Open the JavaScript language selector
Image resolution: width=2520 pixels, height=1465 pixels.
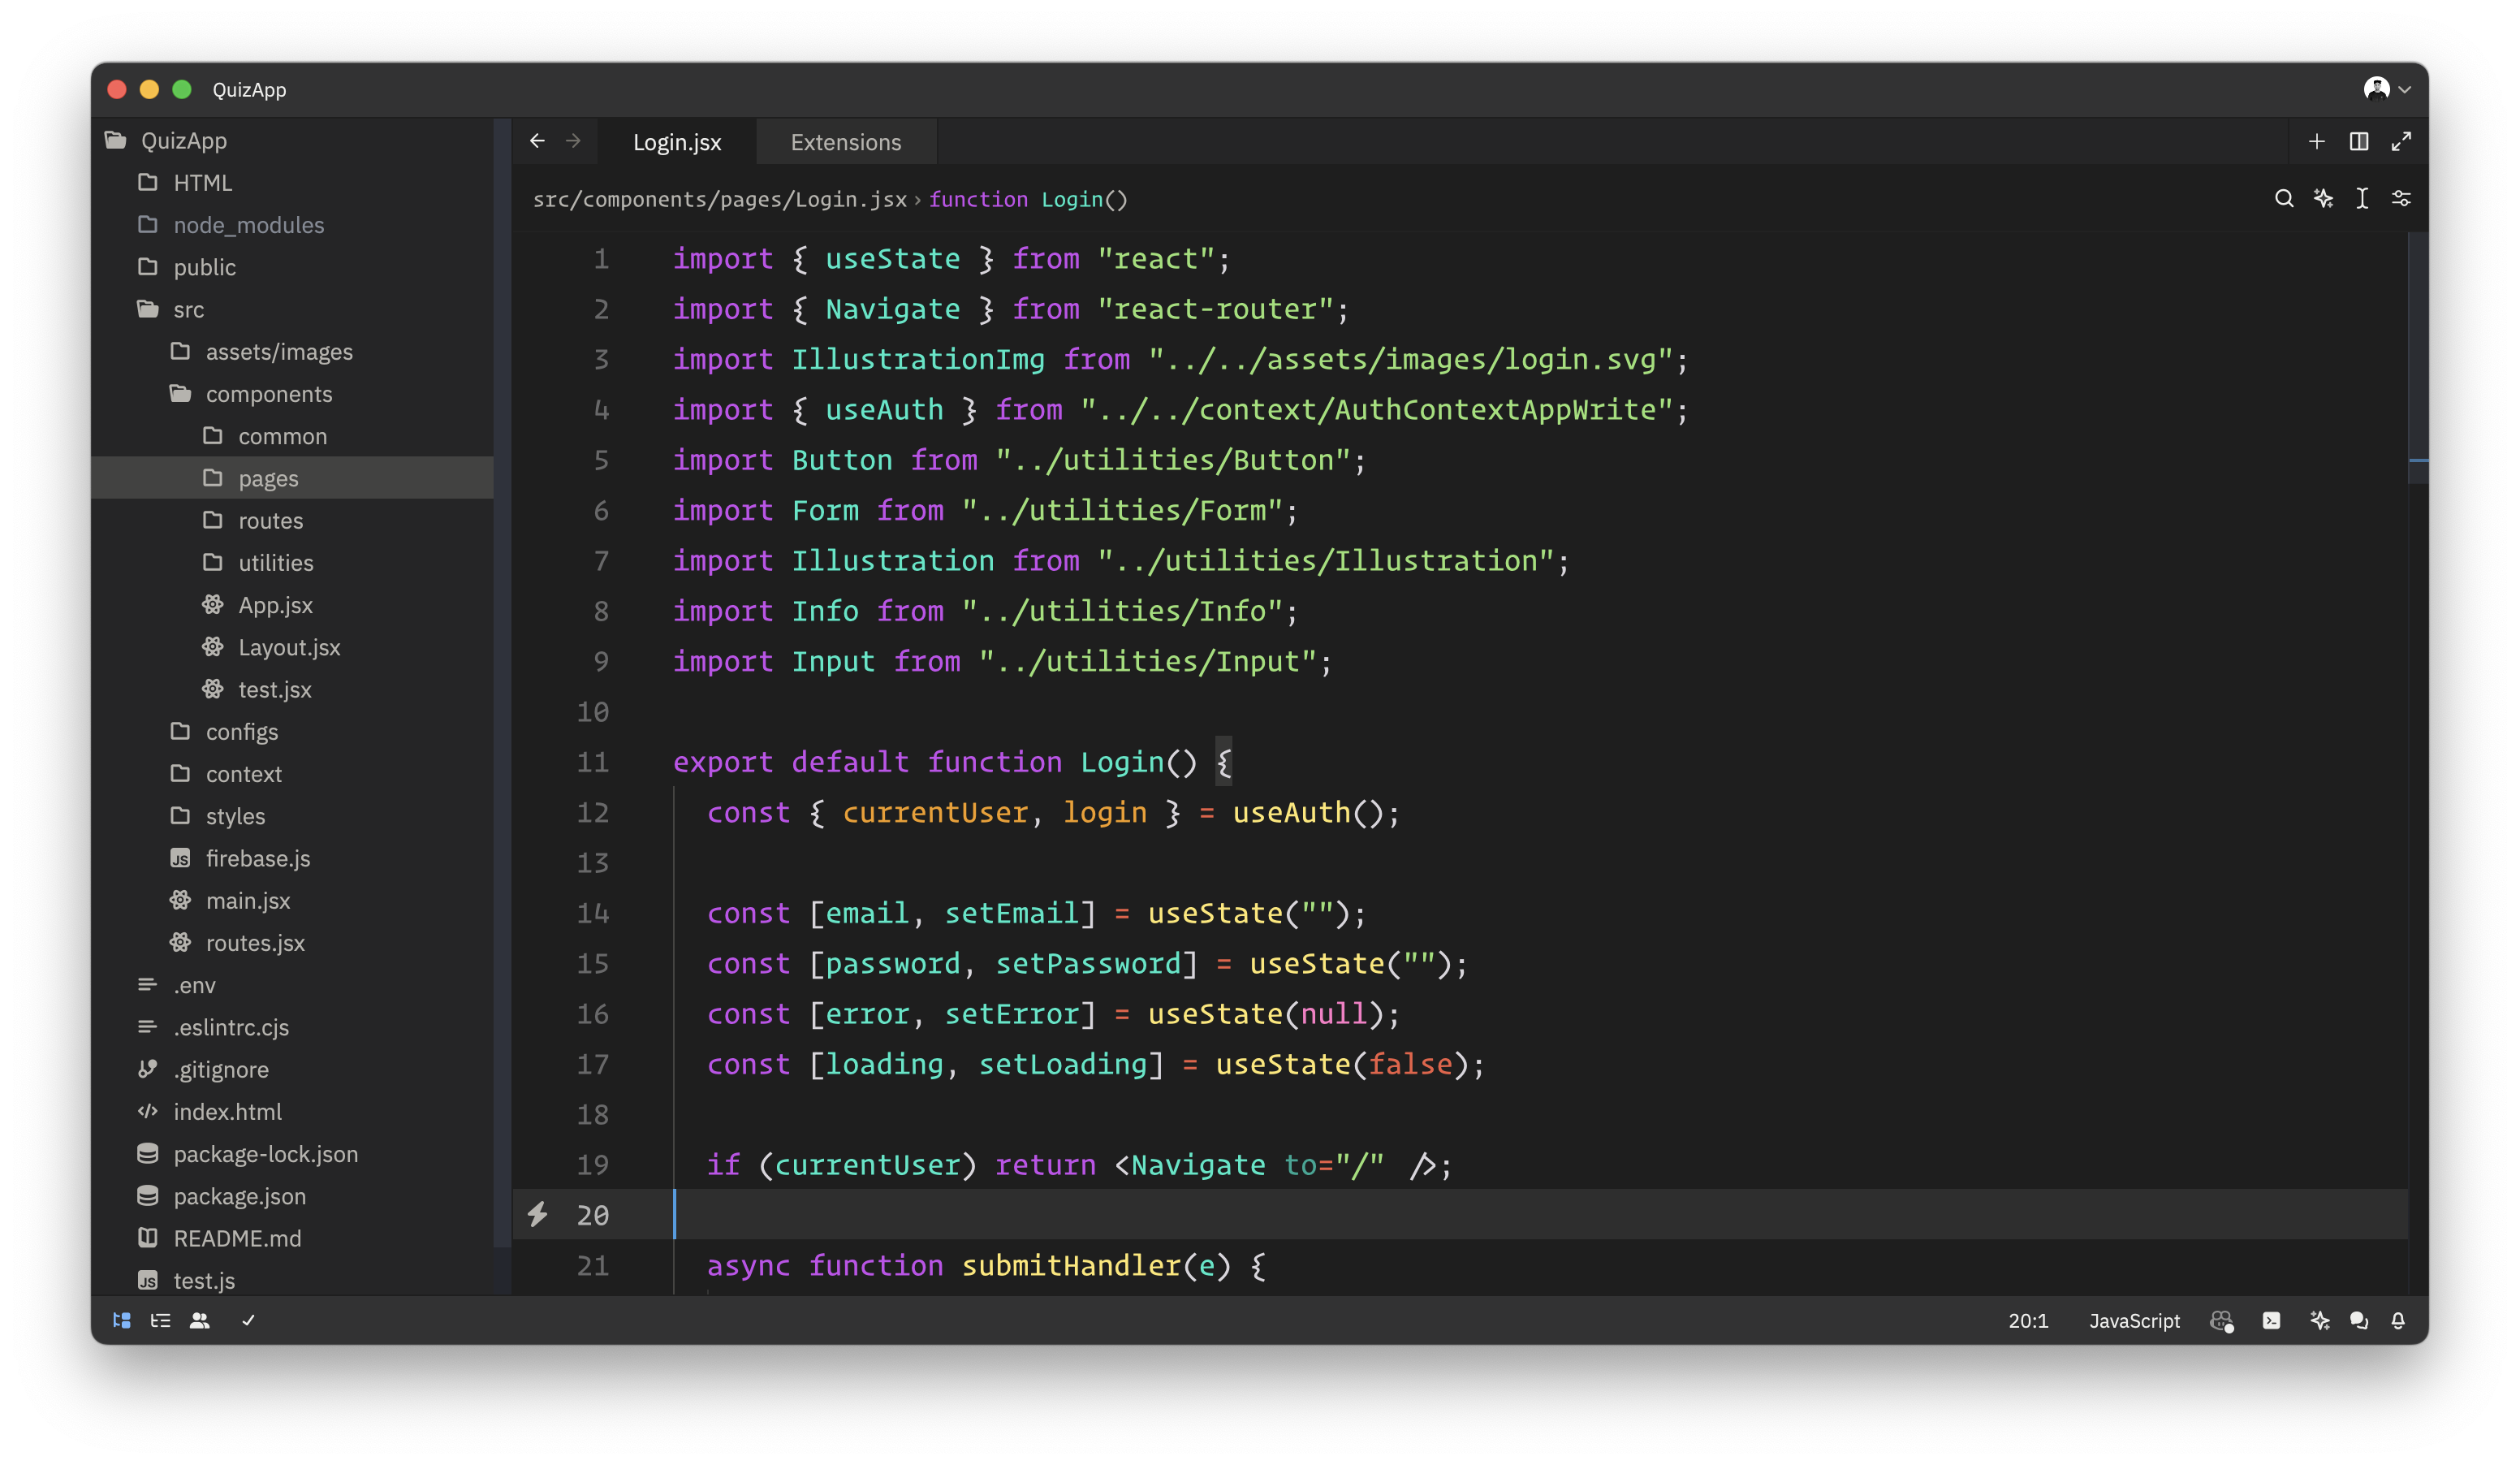coord(2134,1320)
